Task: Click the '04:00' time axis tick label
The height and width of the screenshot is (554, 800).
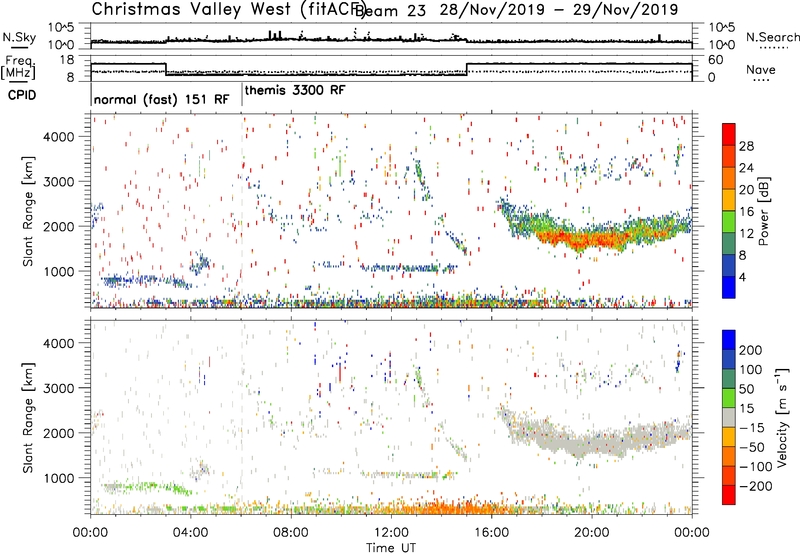Action: coord(191,533)
